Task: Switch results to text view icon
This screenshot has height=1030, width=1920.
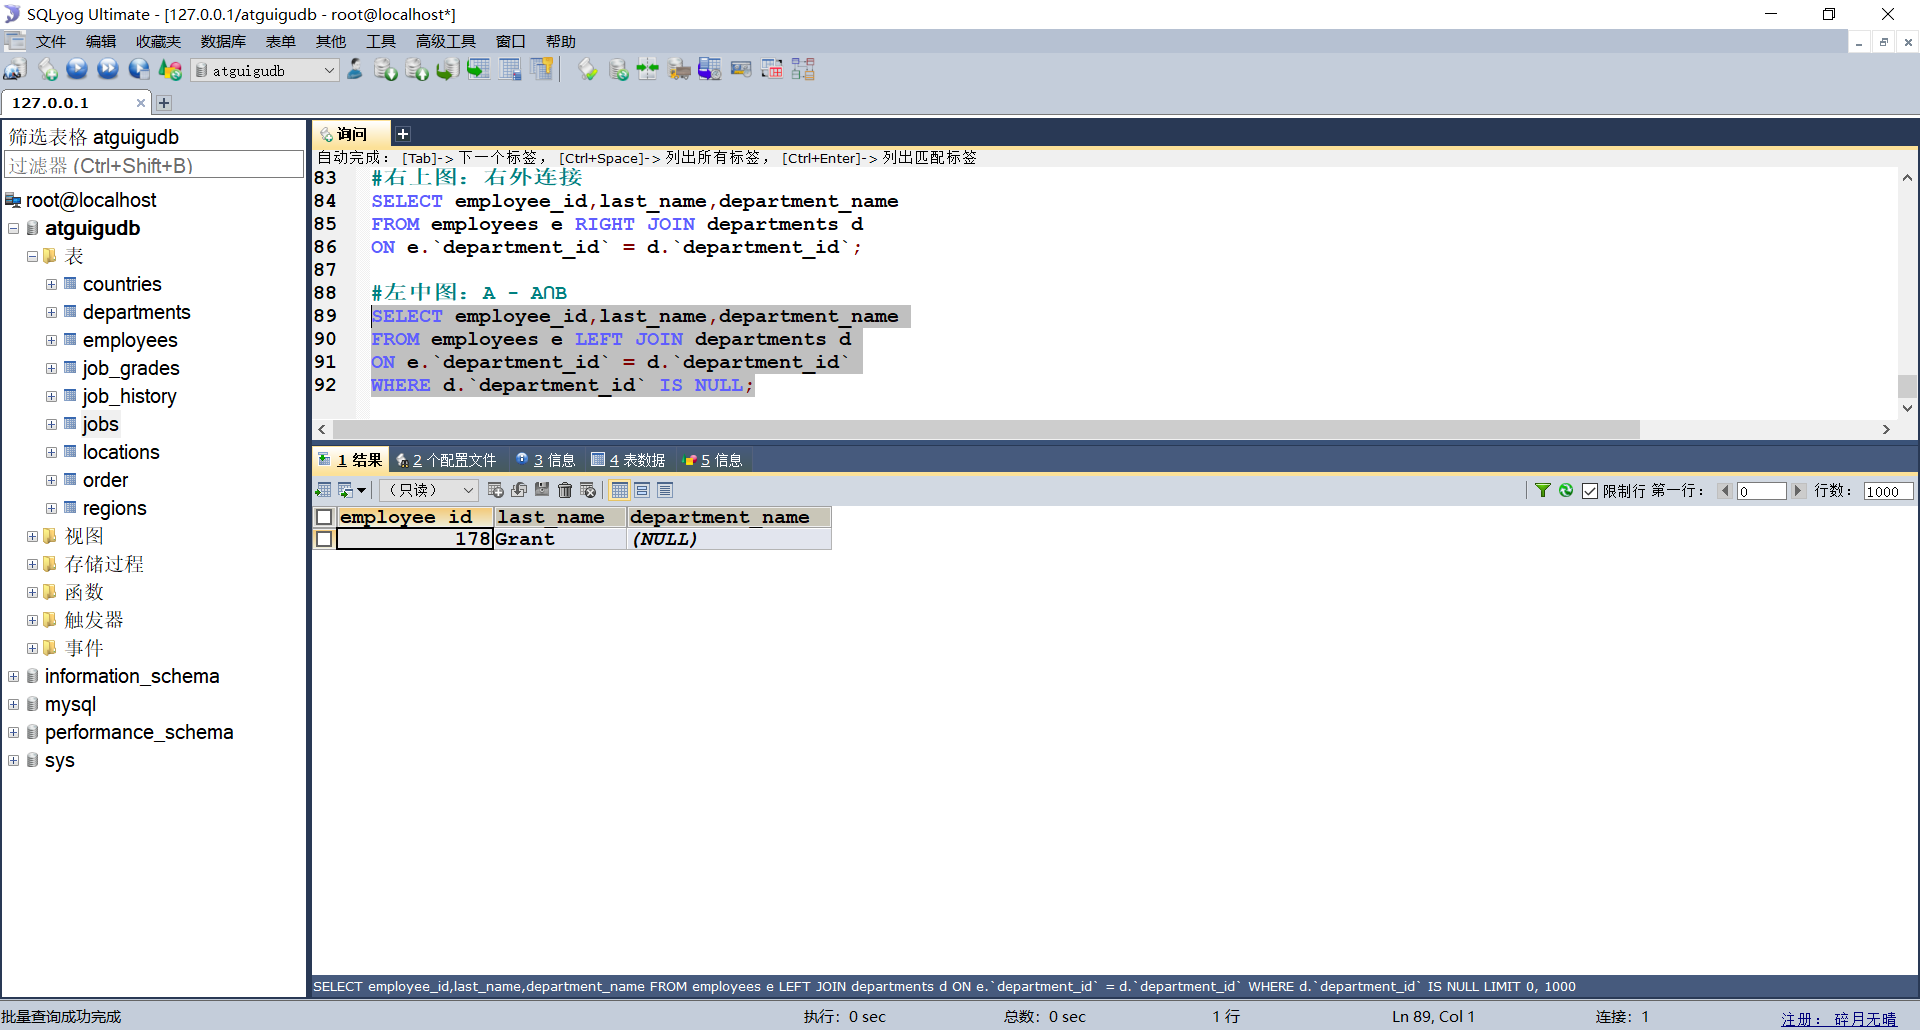Action: pos(665,490)
